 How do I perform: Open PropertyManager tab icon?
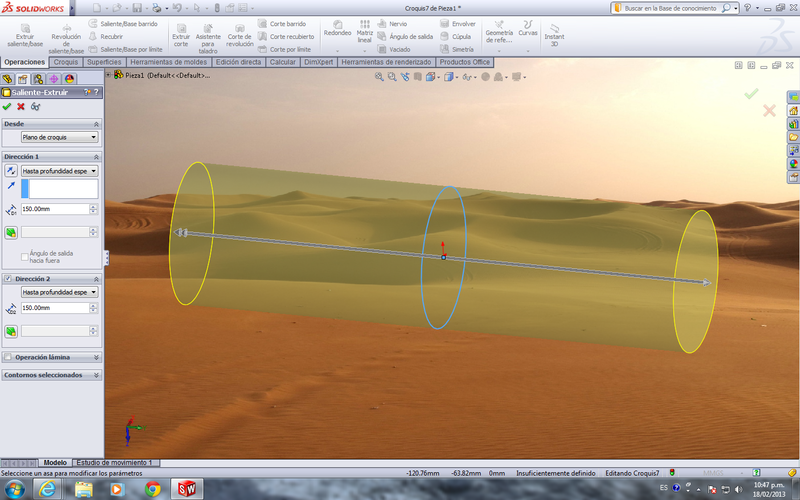coord(22,79)
